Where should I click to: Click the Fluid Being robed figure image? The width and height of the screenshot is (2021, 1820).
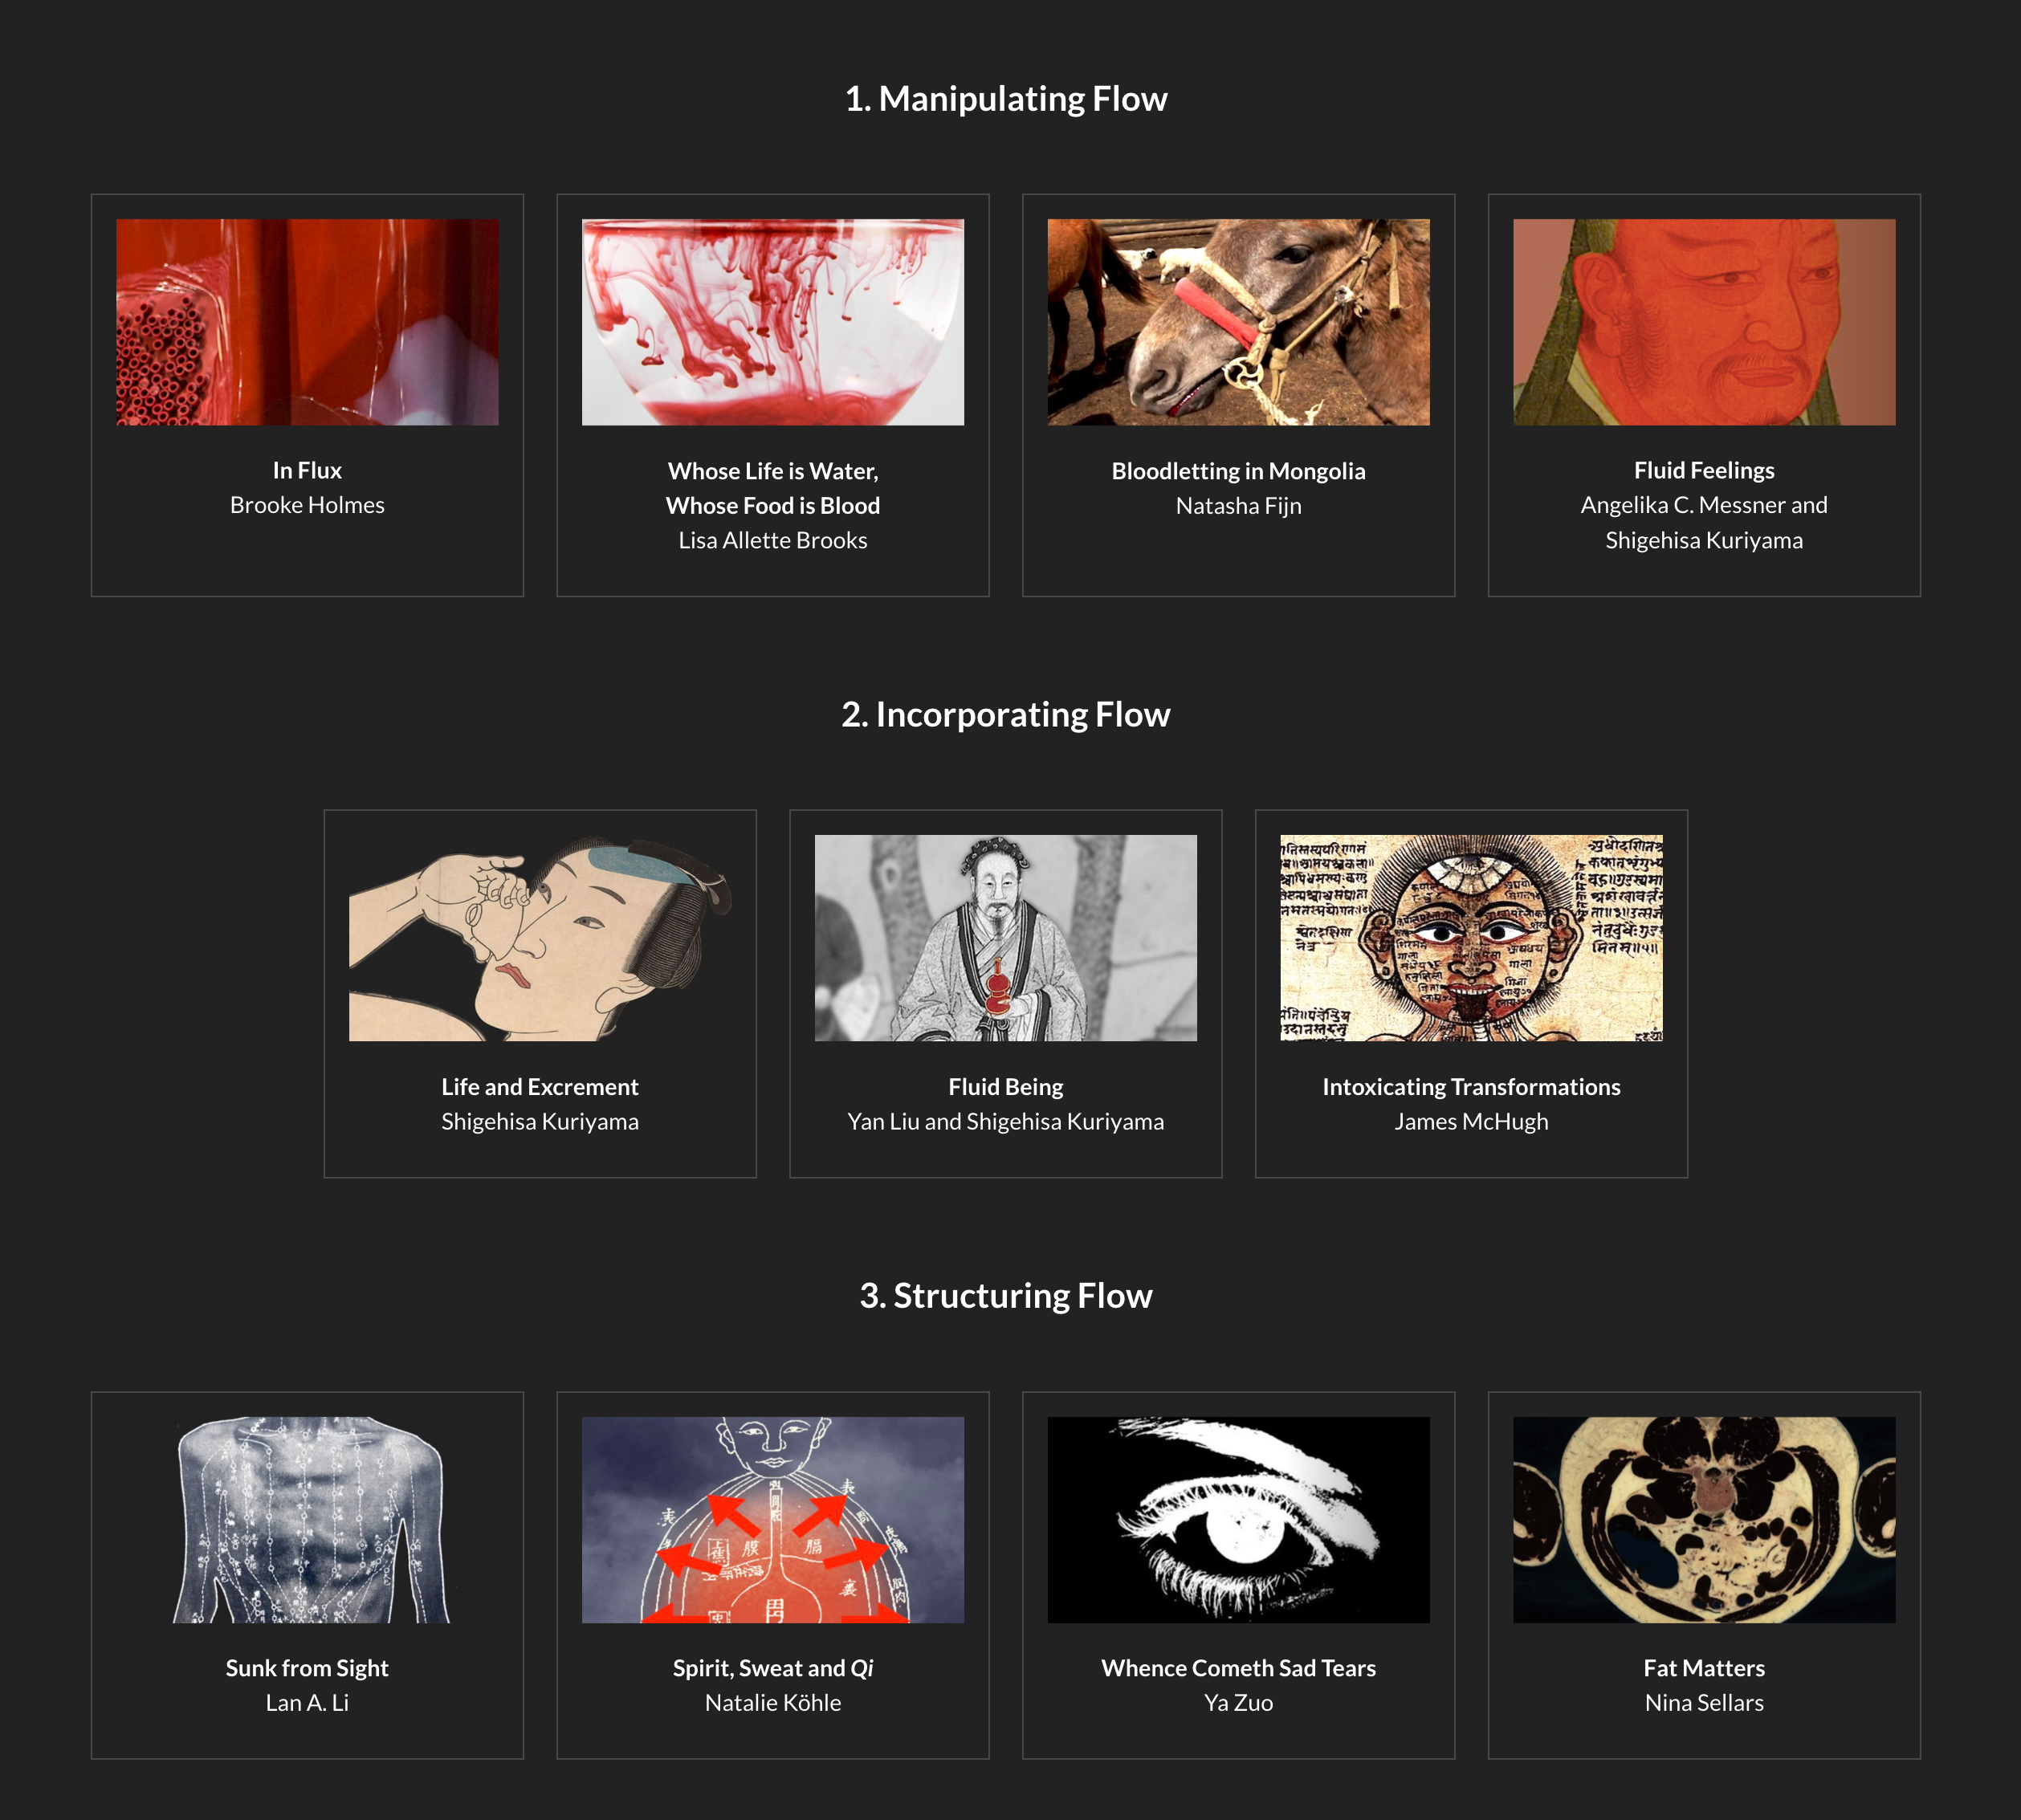(1006, 938)
